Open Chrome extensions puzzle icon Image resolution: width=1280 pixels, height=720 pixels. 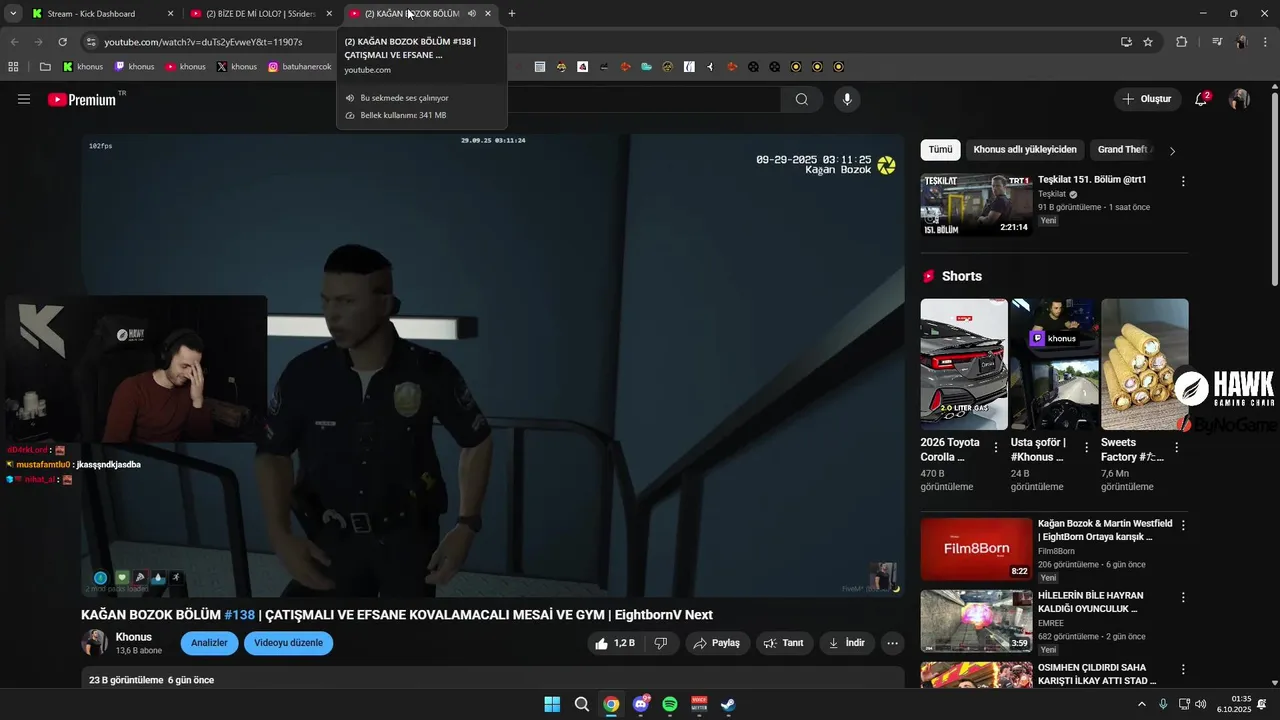tap(1182, 42)
